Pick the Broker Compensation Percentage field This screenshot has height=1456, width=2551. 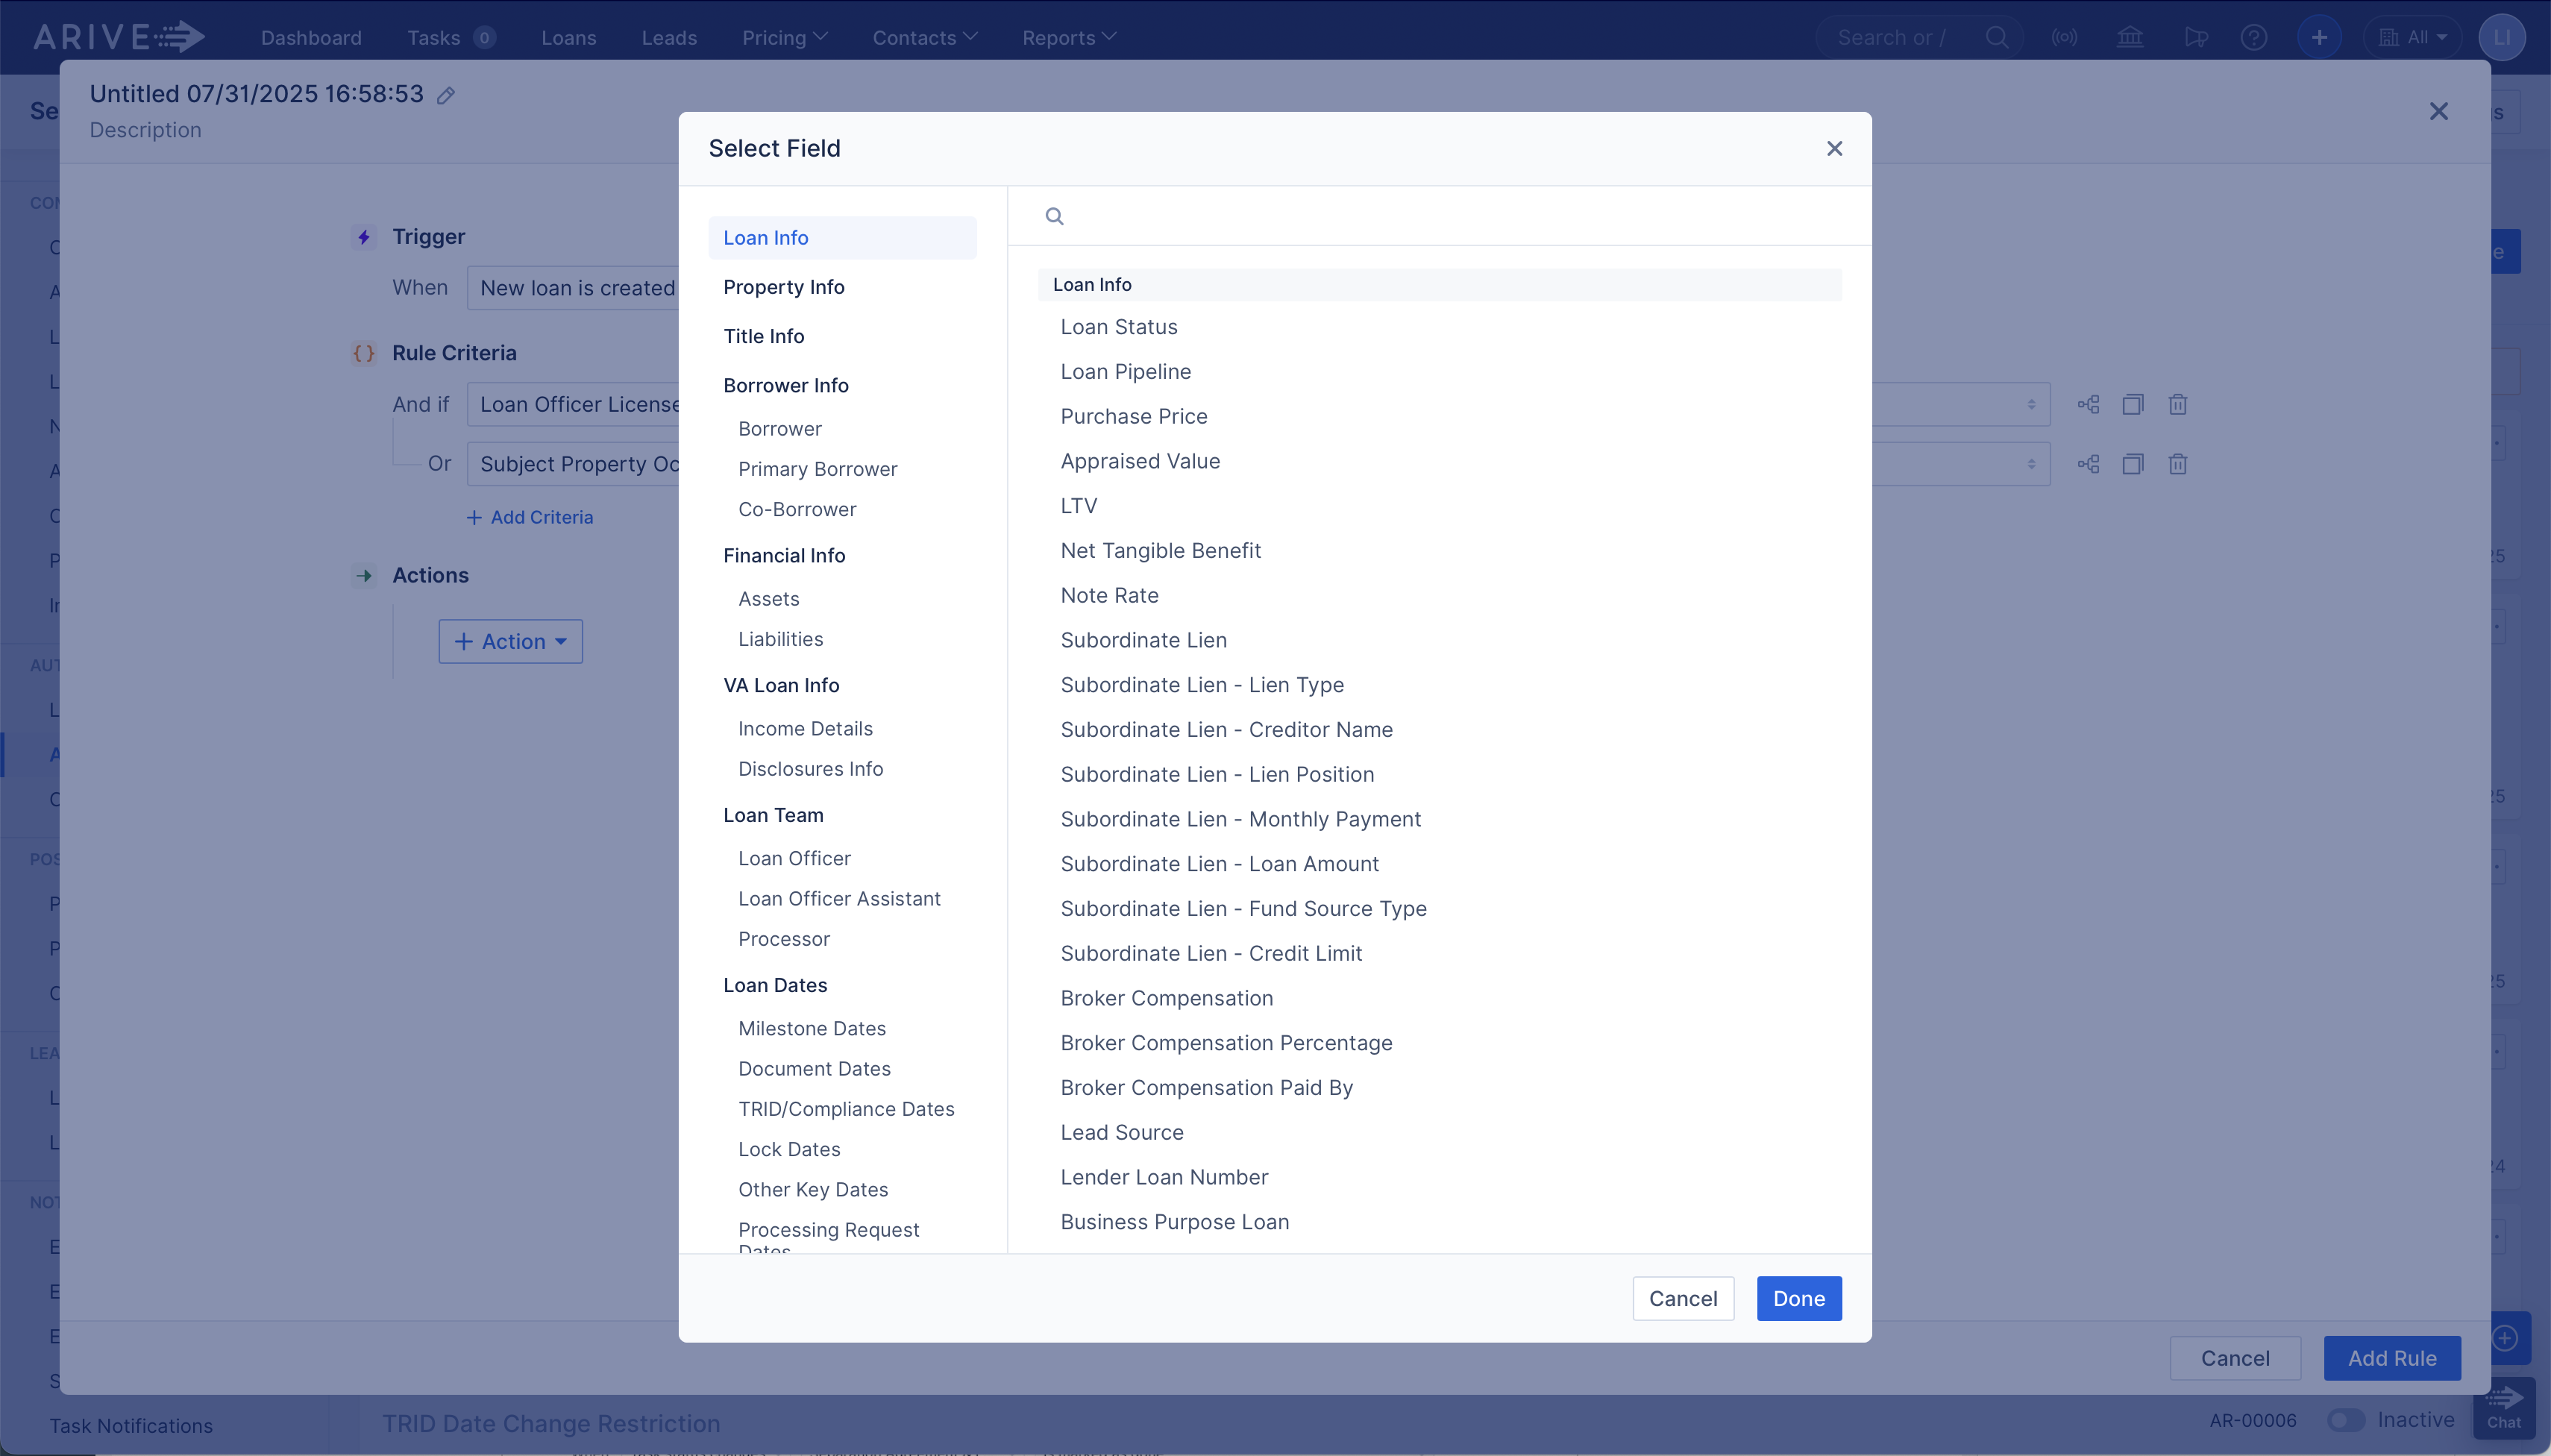click(x=1226, y=1043)
